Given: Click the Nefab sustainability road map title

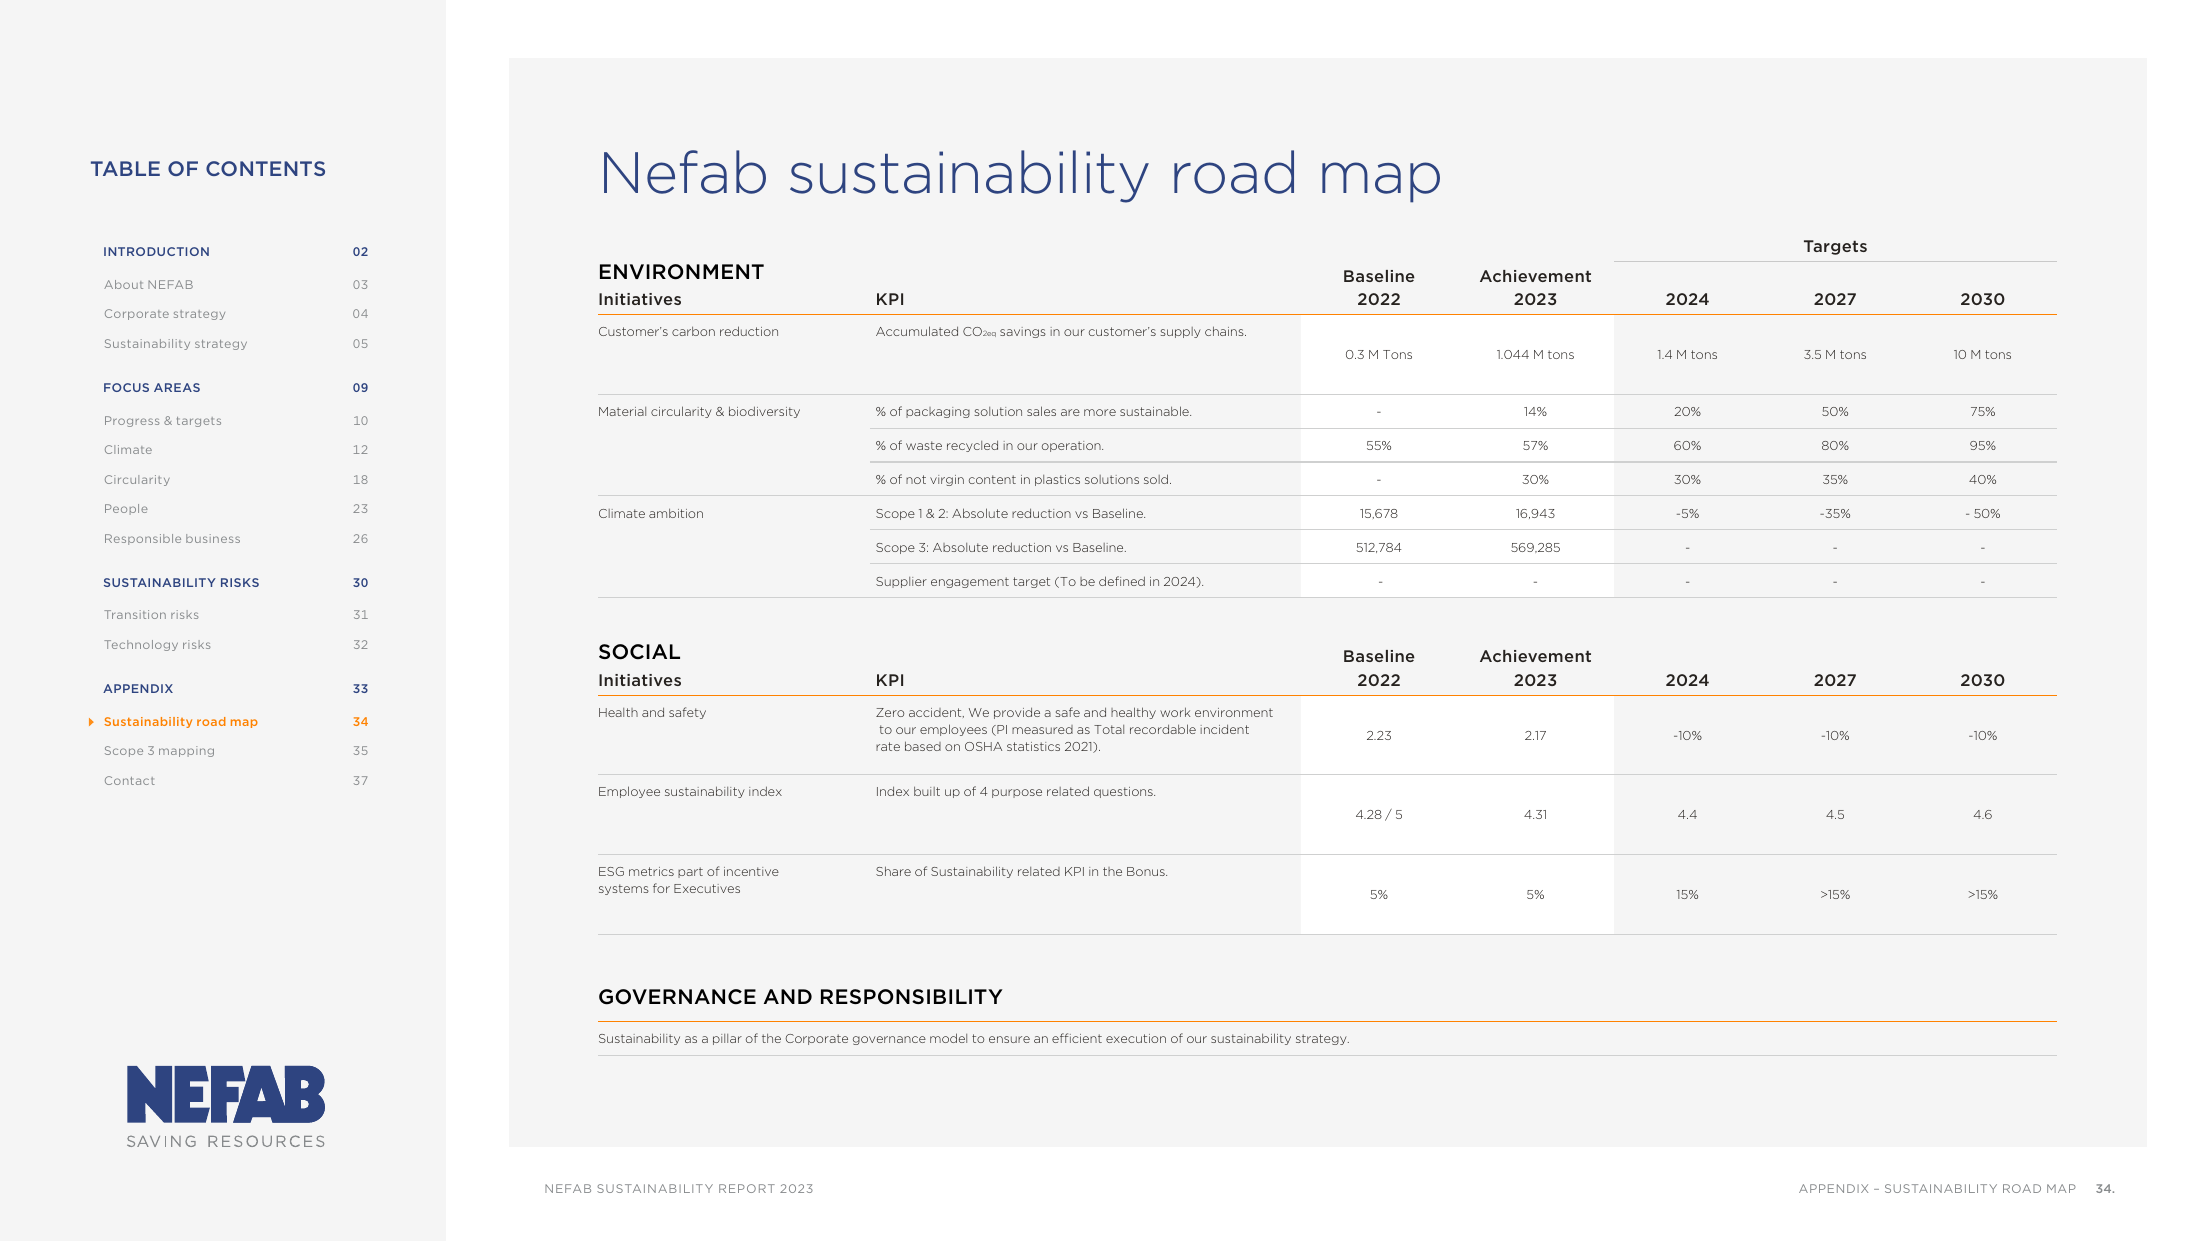Looking at the screenshot, I should [1020, 174].
